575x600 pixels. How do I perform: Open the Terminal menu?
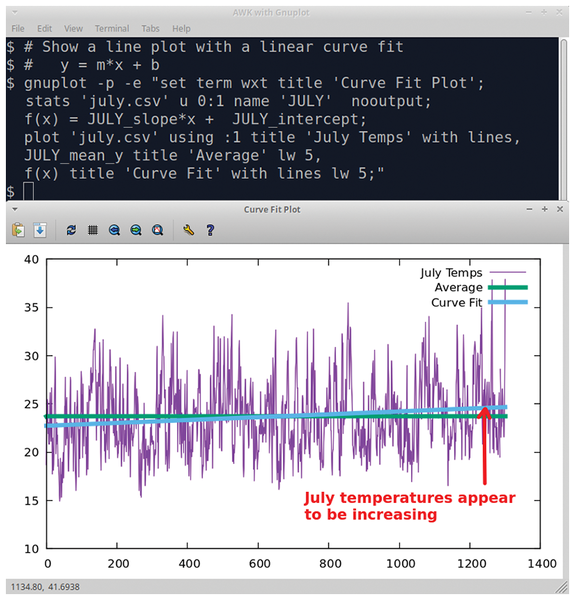pos(112,29)
